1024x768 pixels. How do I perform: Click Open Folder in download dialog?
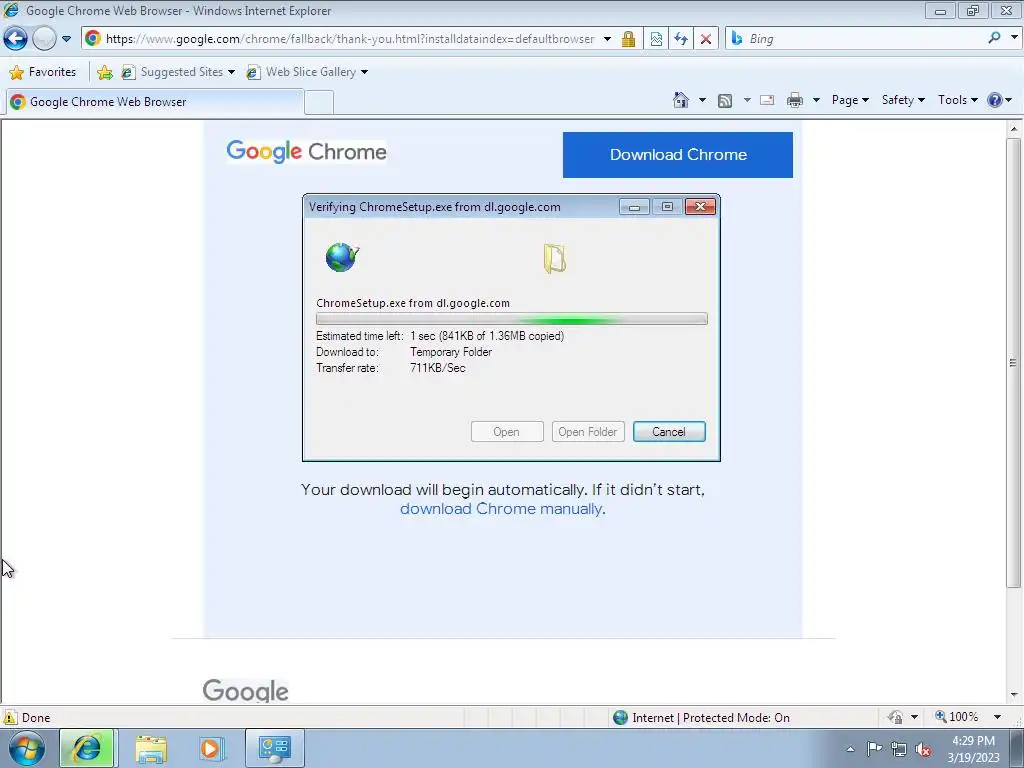pos(588,432)
